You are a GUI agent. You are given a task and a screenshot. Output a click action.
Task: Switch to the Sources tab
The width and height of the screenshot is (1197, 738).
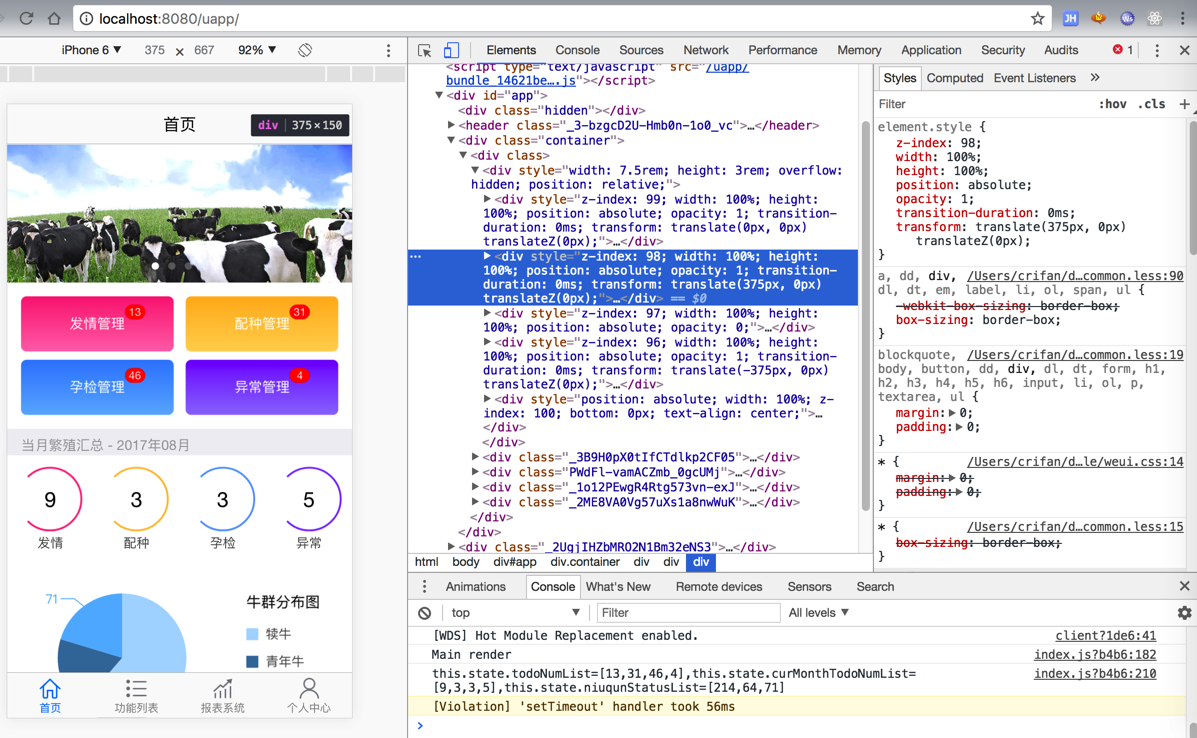pos(641,50)
